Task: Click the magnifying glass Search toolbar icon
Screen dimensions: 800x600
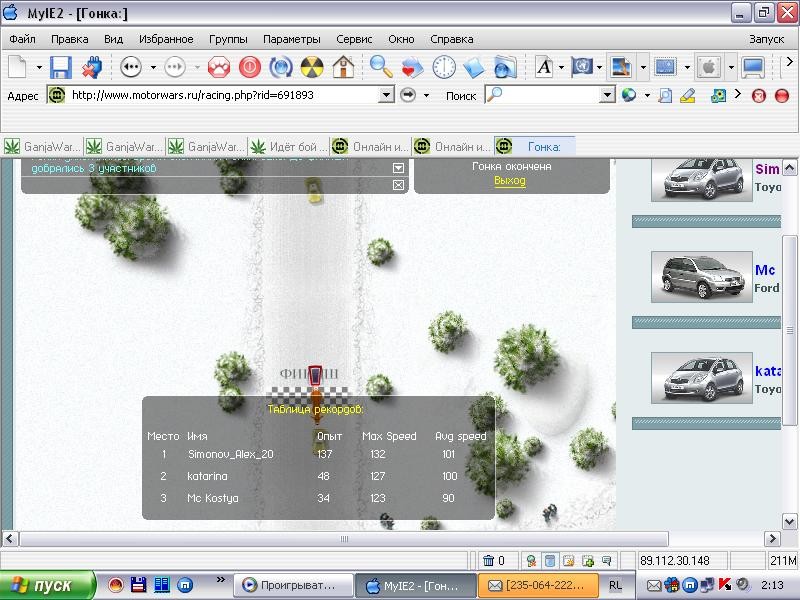Action: point(381,67)
